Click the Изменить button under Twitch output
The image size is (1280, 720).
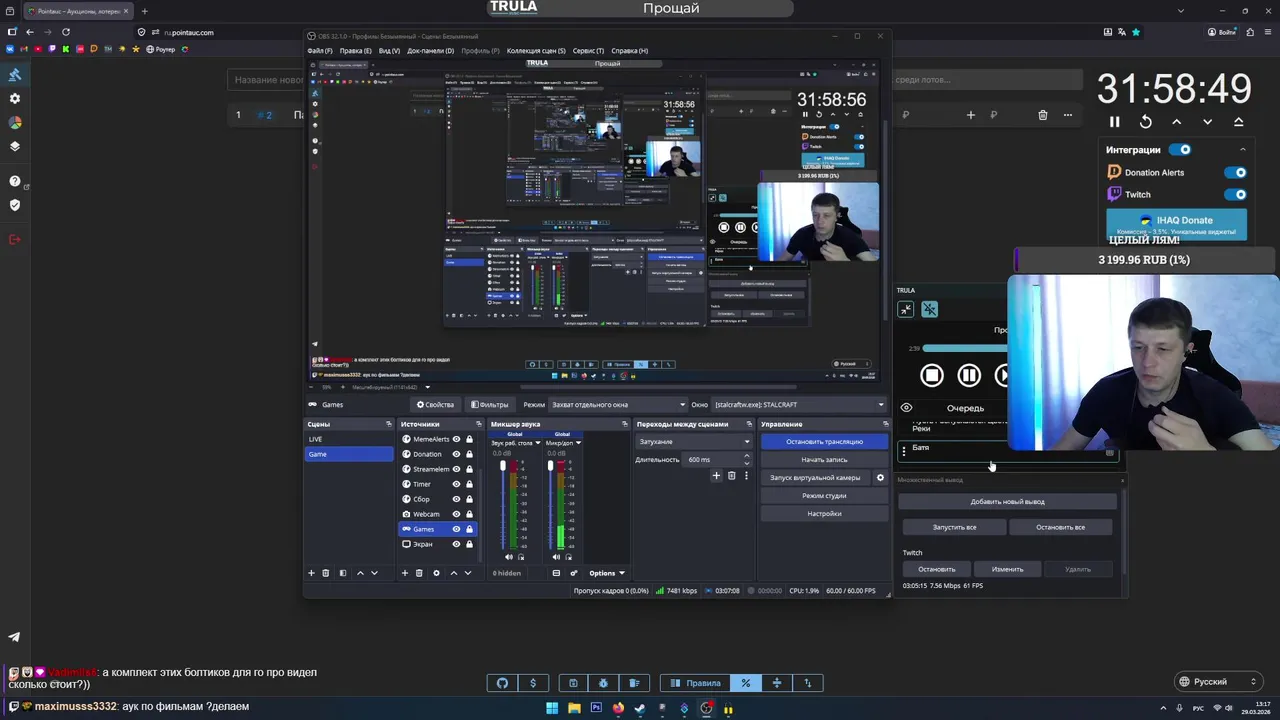(1007, 569)
